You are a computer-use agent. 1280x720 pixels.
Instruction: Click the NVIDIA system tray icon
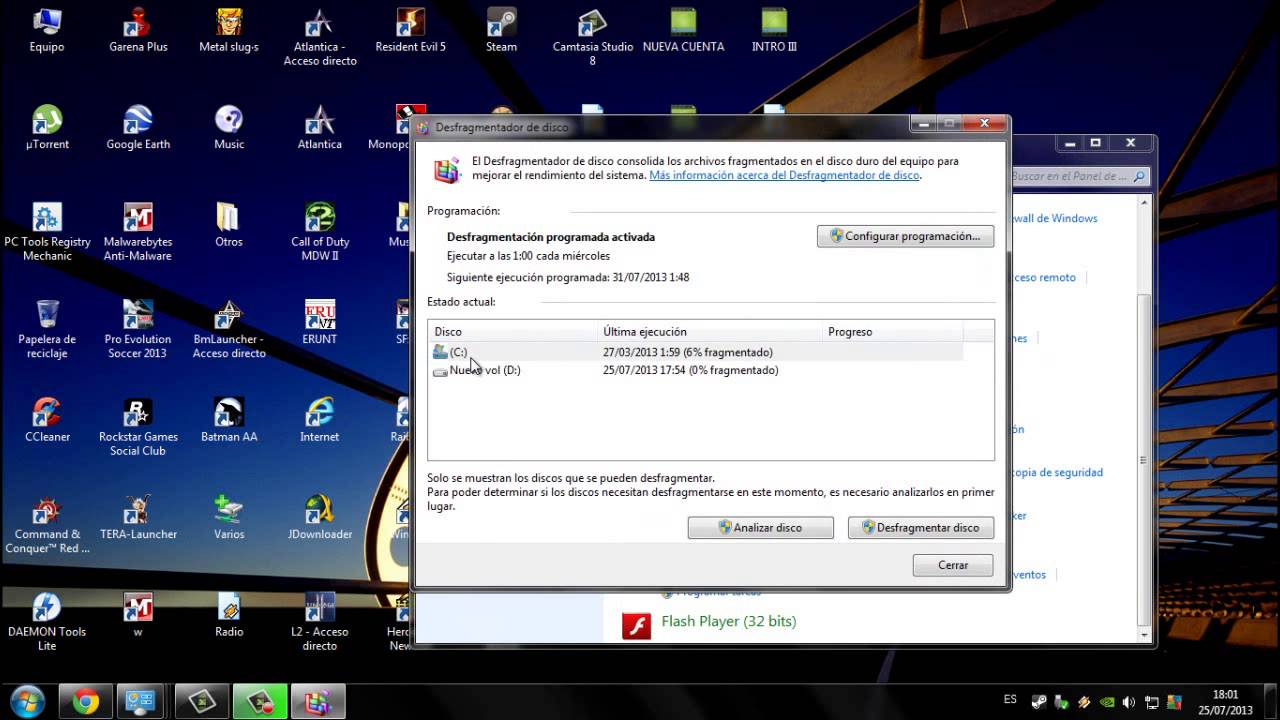pyautogui.click(x=1107, y=703)
